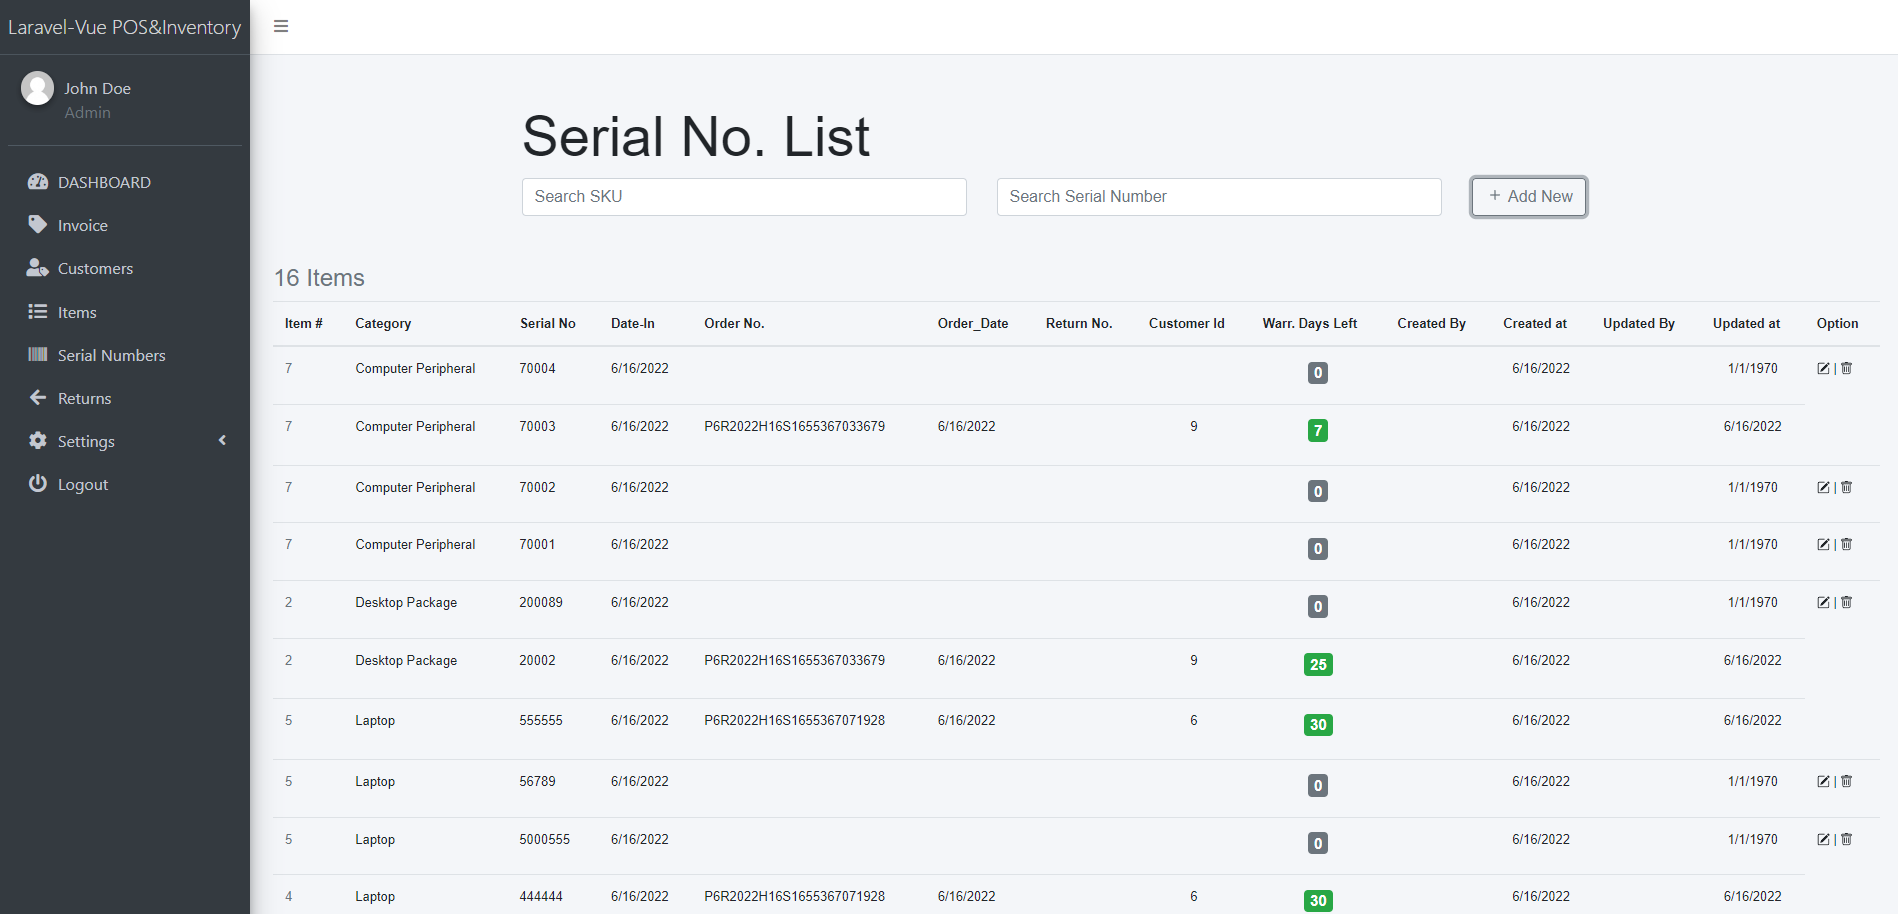Open the Serial Numbers menu item
The image size is (1898, 914).
coord(125,355)
